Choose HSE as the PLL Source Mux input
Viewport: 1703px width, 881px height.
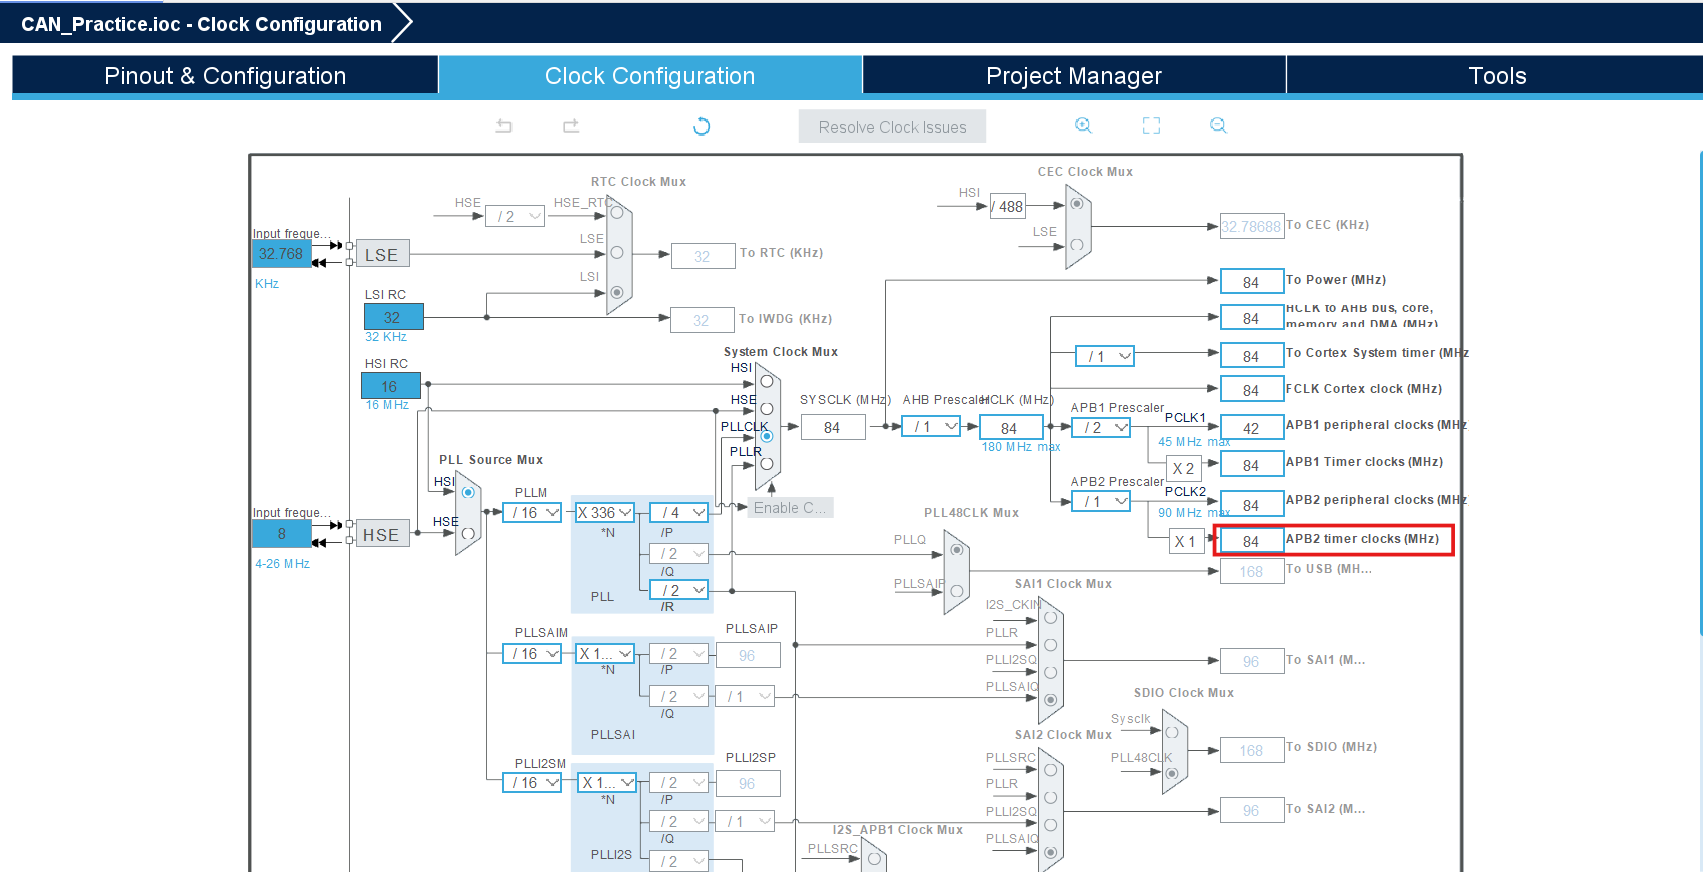(x=468, y=534)
